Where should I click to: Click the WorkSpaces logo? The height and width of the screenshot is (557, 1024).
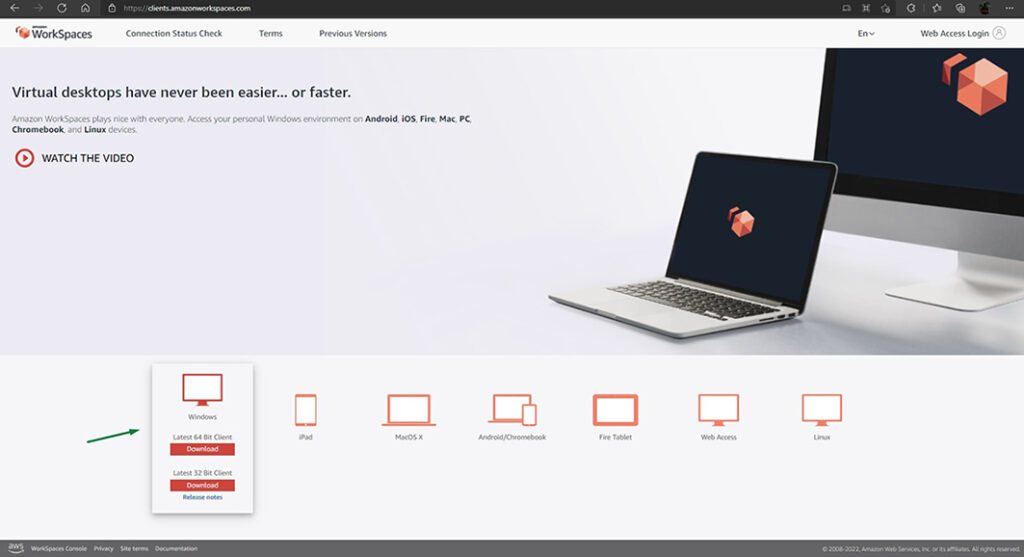click(54, 33)
